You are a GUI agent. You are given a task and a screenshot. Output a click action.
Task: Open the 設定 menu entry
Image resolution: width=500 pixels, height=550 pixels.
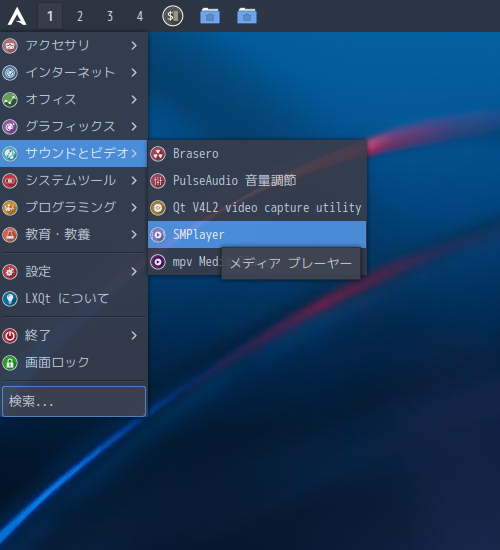73,271
